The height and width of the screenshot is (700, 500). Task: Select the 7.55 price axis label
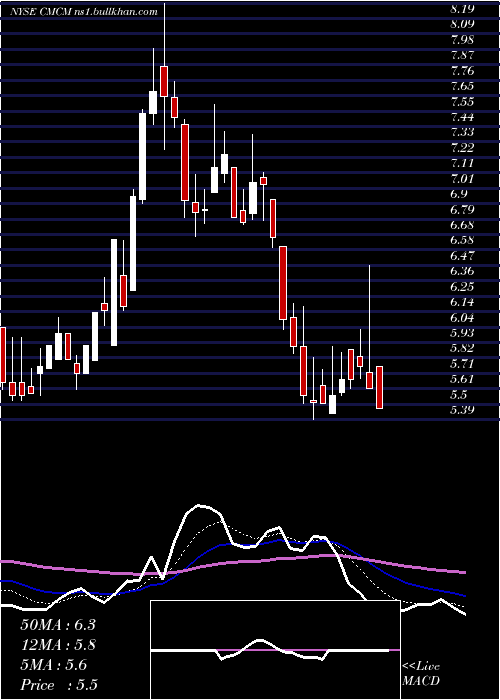click(x=462, y=101)
